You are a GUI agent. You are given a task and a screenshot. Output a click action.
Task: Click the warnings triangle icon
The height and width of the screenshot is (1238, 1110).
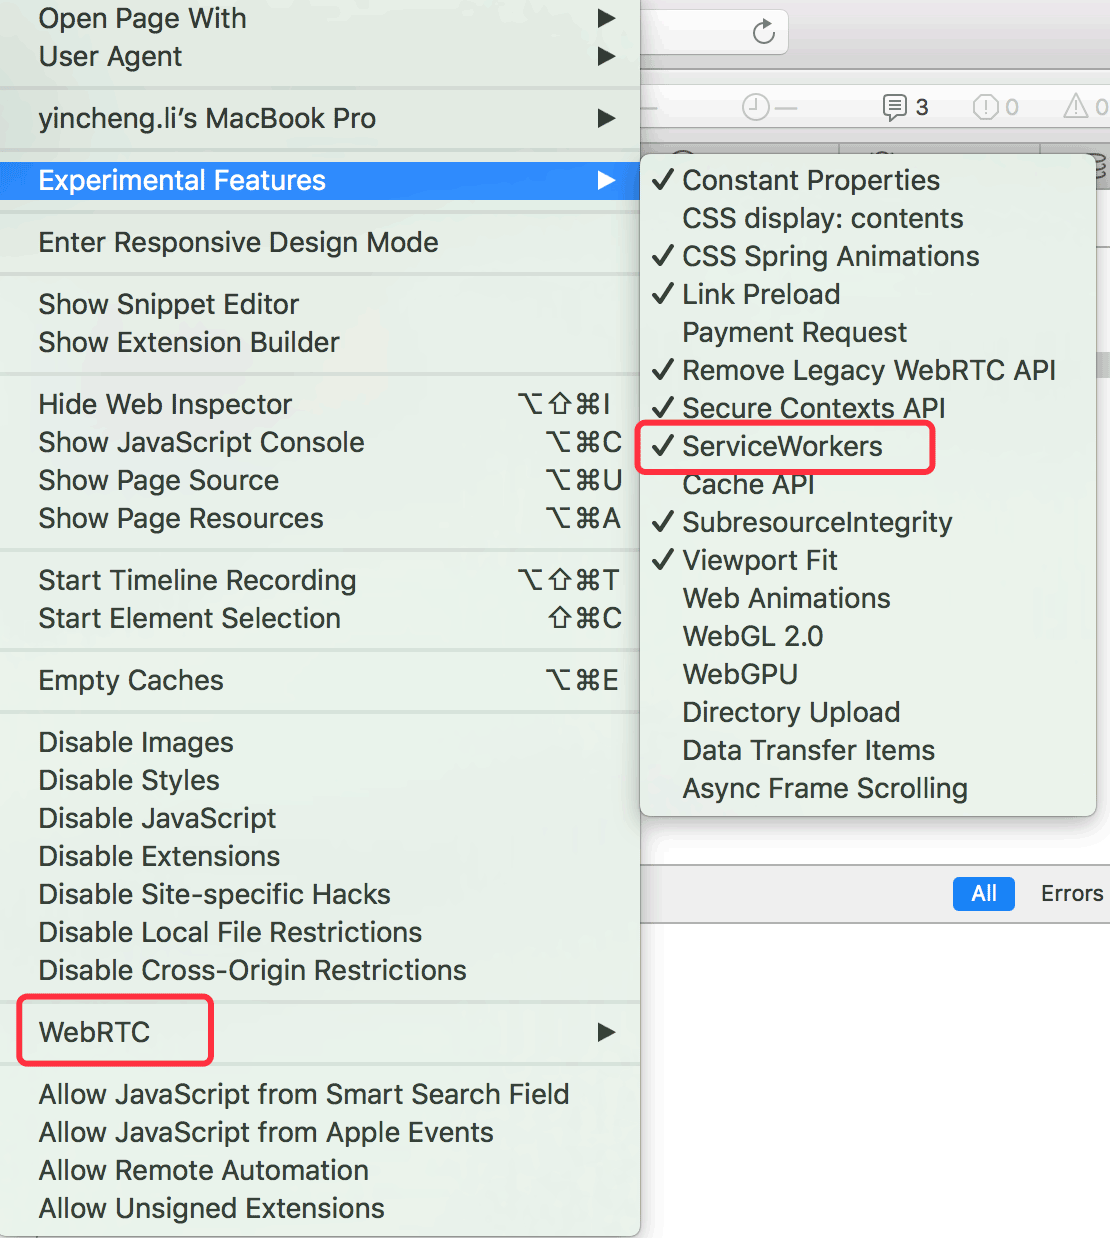pos(1076,105)
